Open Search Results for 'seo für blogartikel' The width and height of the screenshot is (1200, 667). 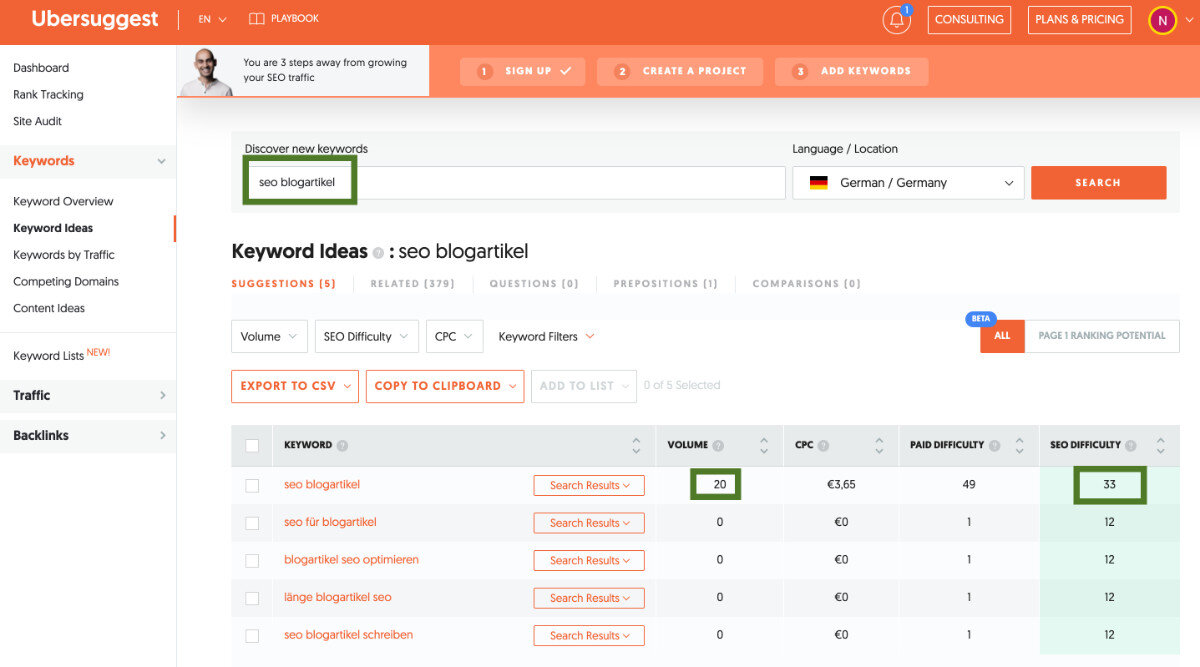pyautogui.click(x=589, y=523)
